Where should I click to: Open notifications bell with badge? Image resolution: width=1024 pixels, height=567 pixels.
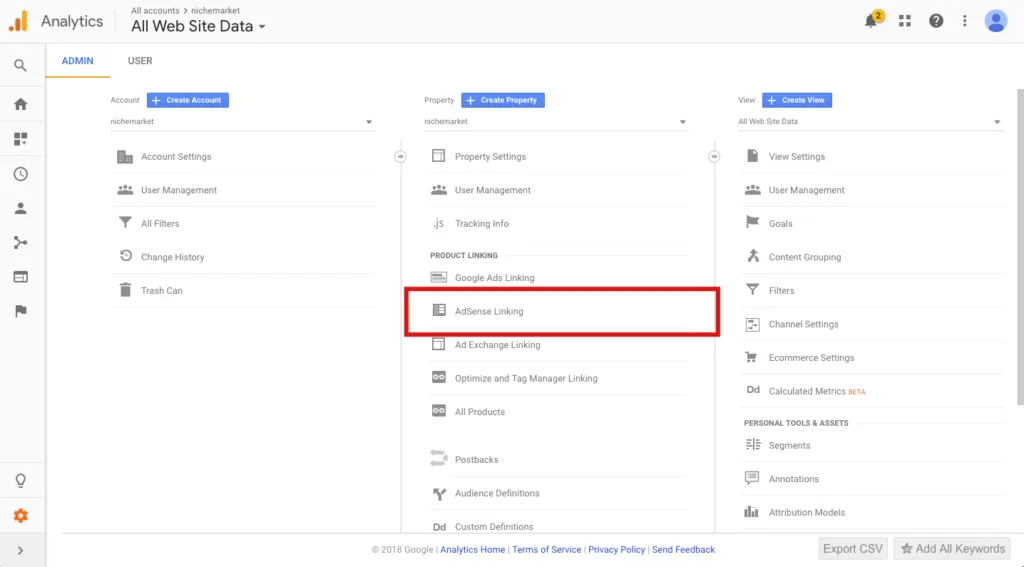(873, 20)
